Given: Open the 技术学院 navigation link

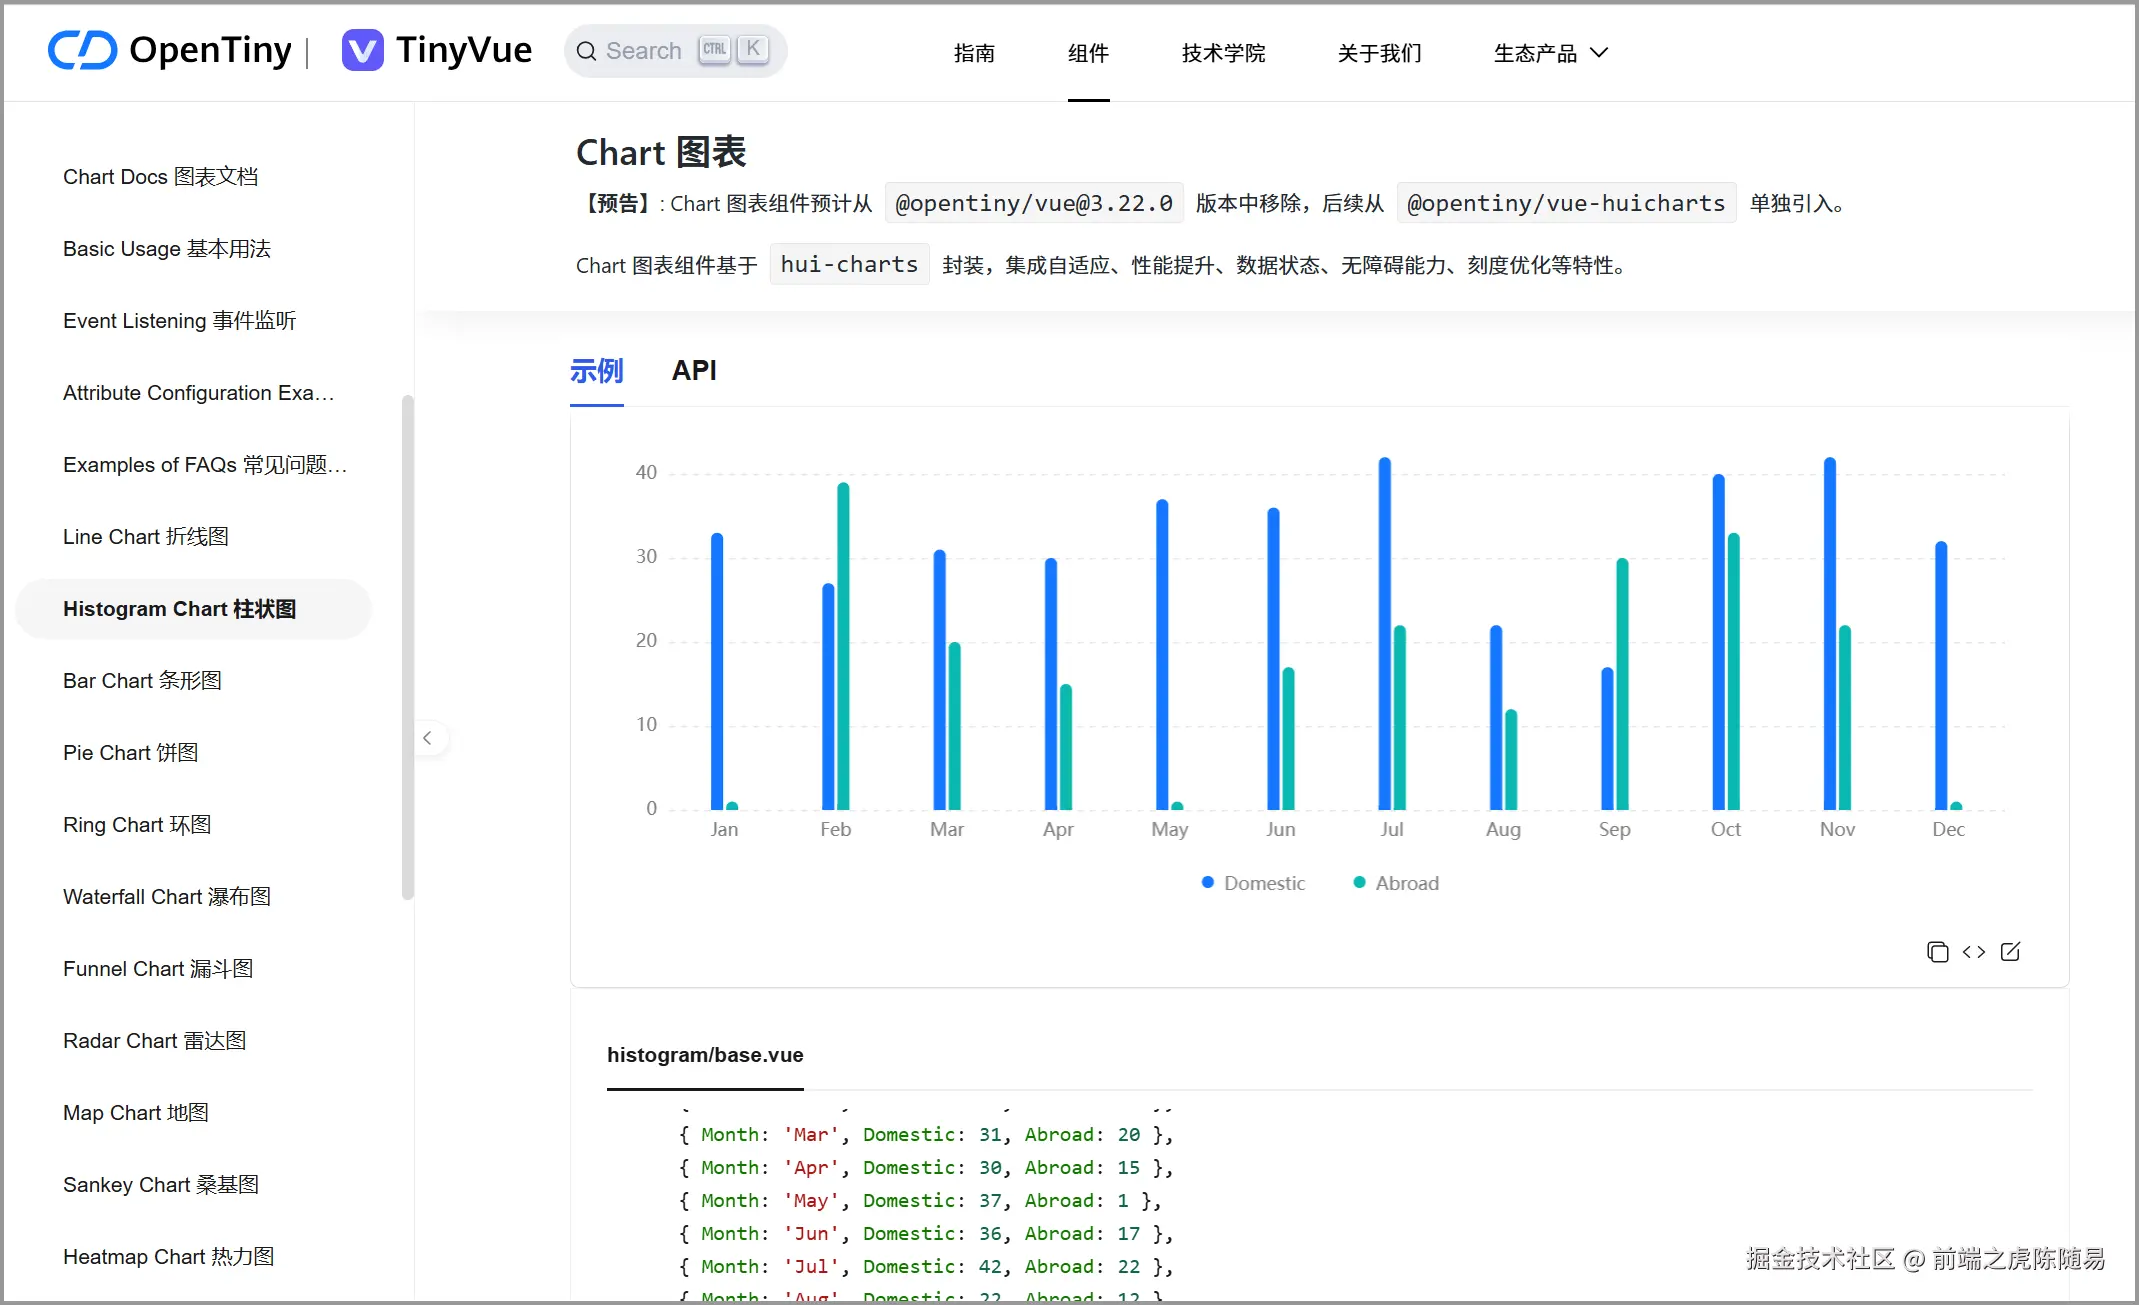Looking at the screenshot, I should (1223, 53).
